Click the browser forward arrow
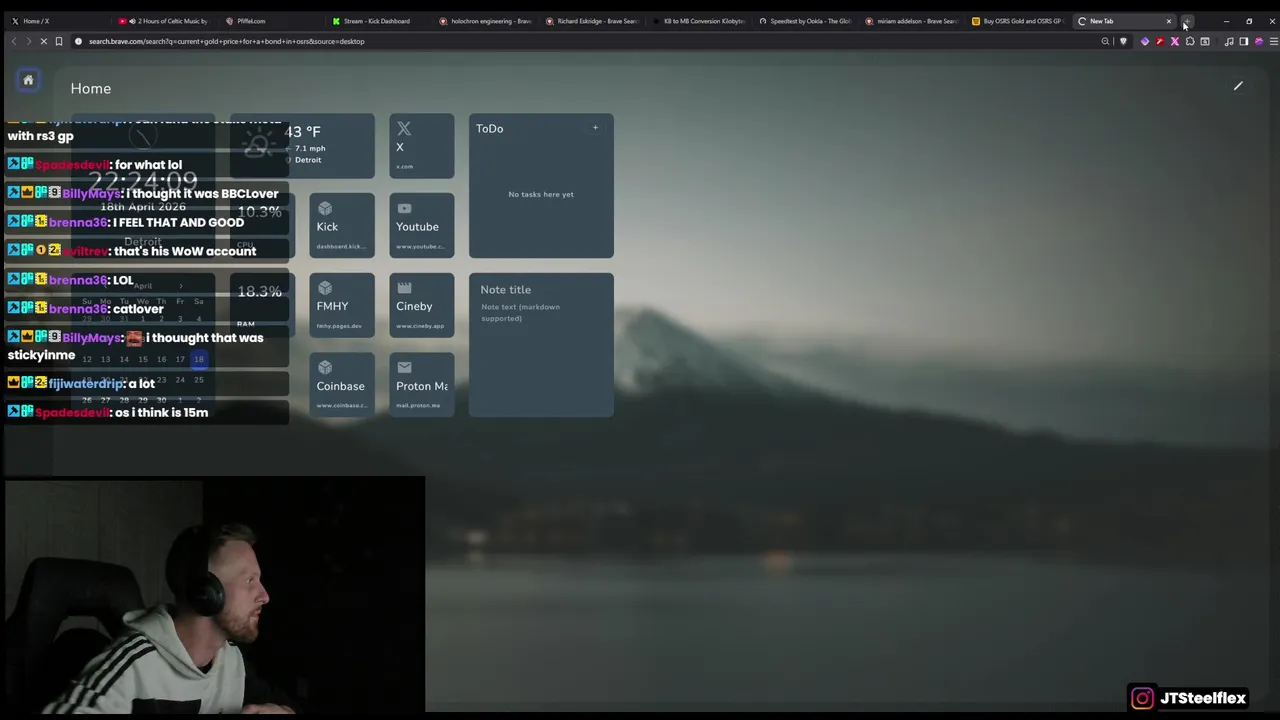This screenshot has height=720, width=1280. point(28,41)
